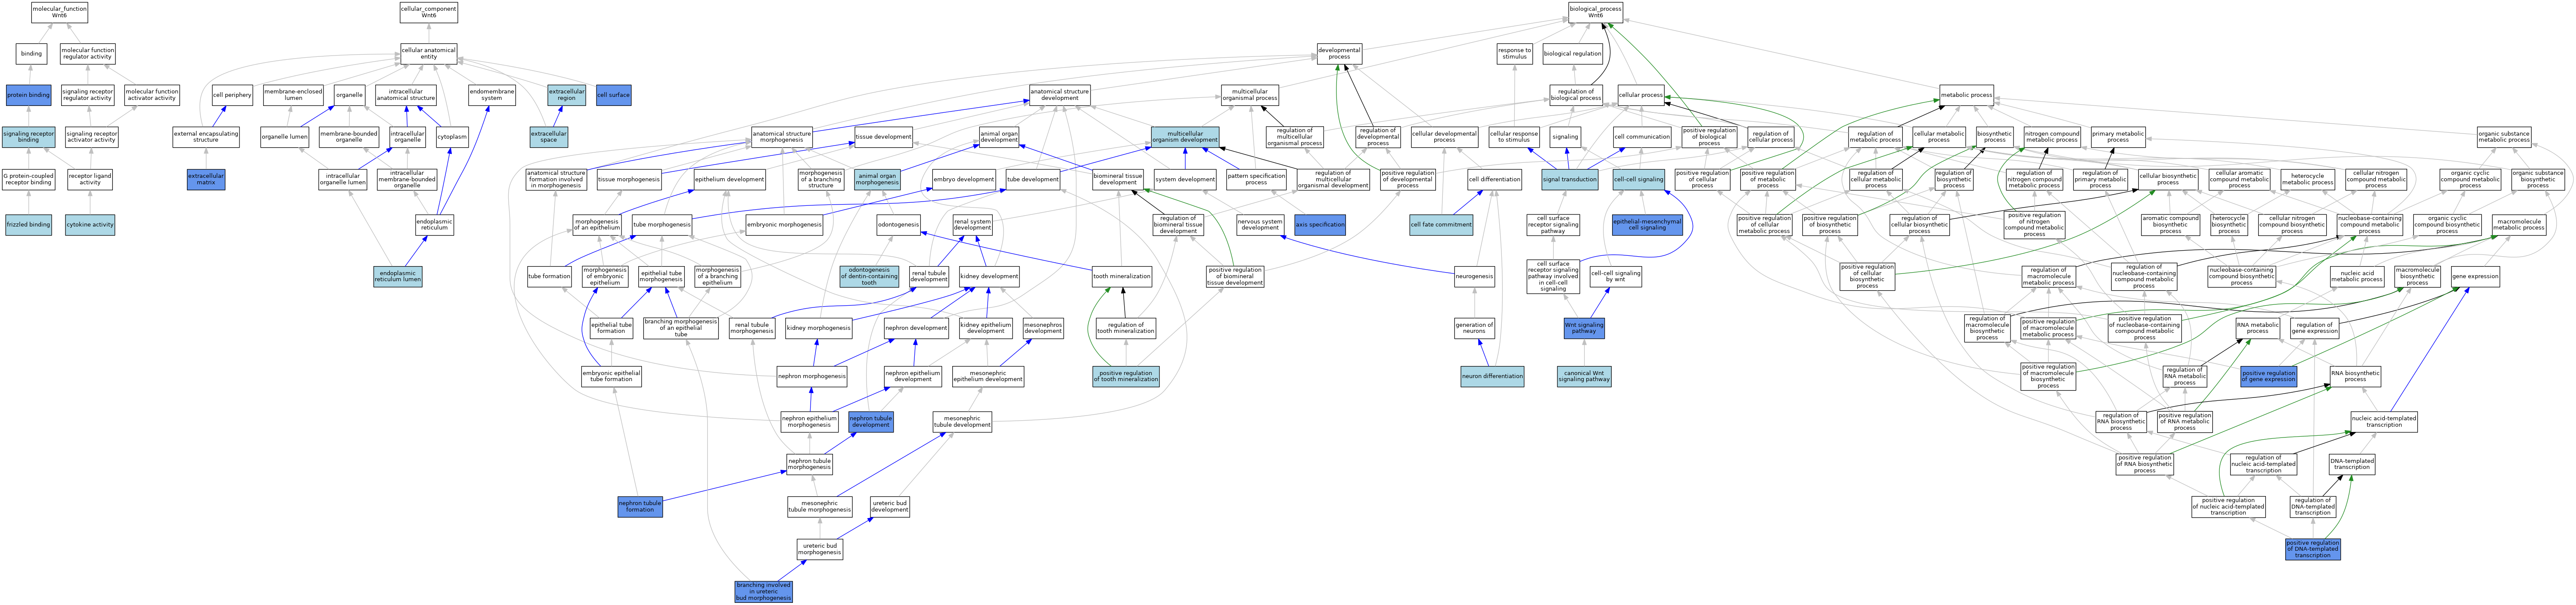The image size is (2576, 605).
Task: Click 'nitrogen compound metabolic process' node
Action: (2052, 137)
